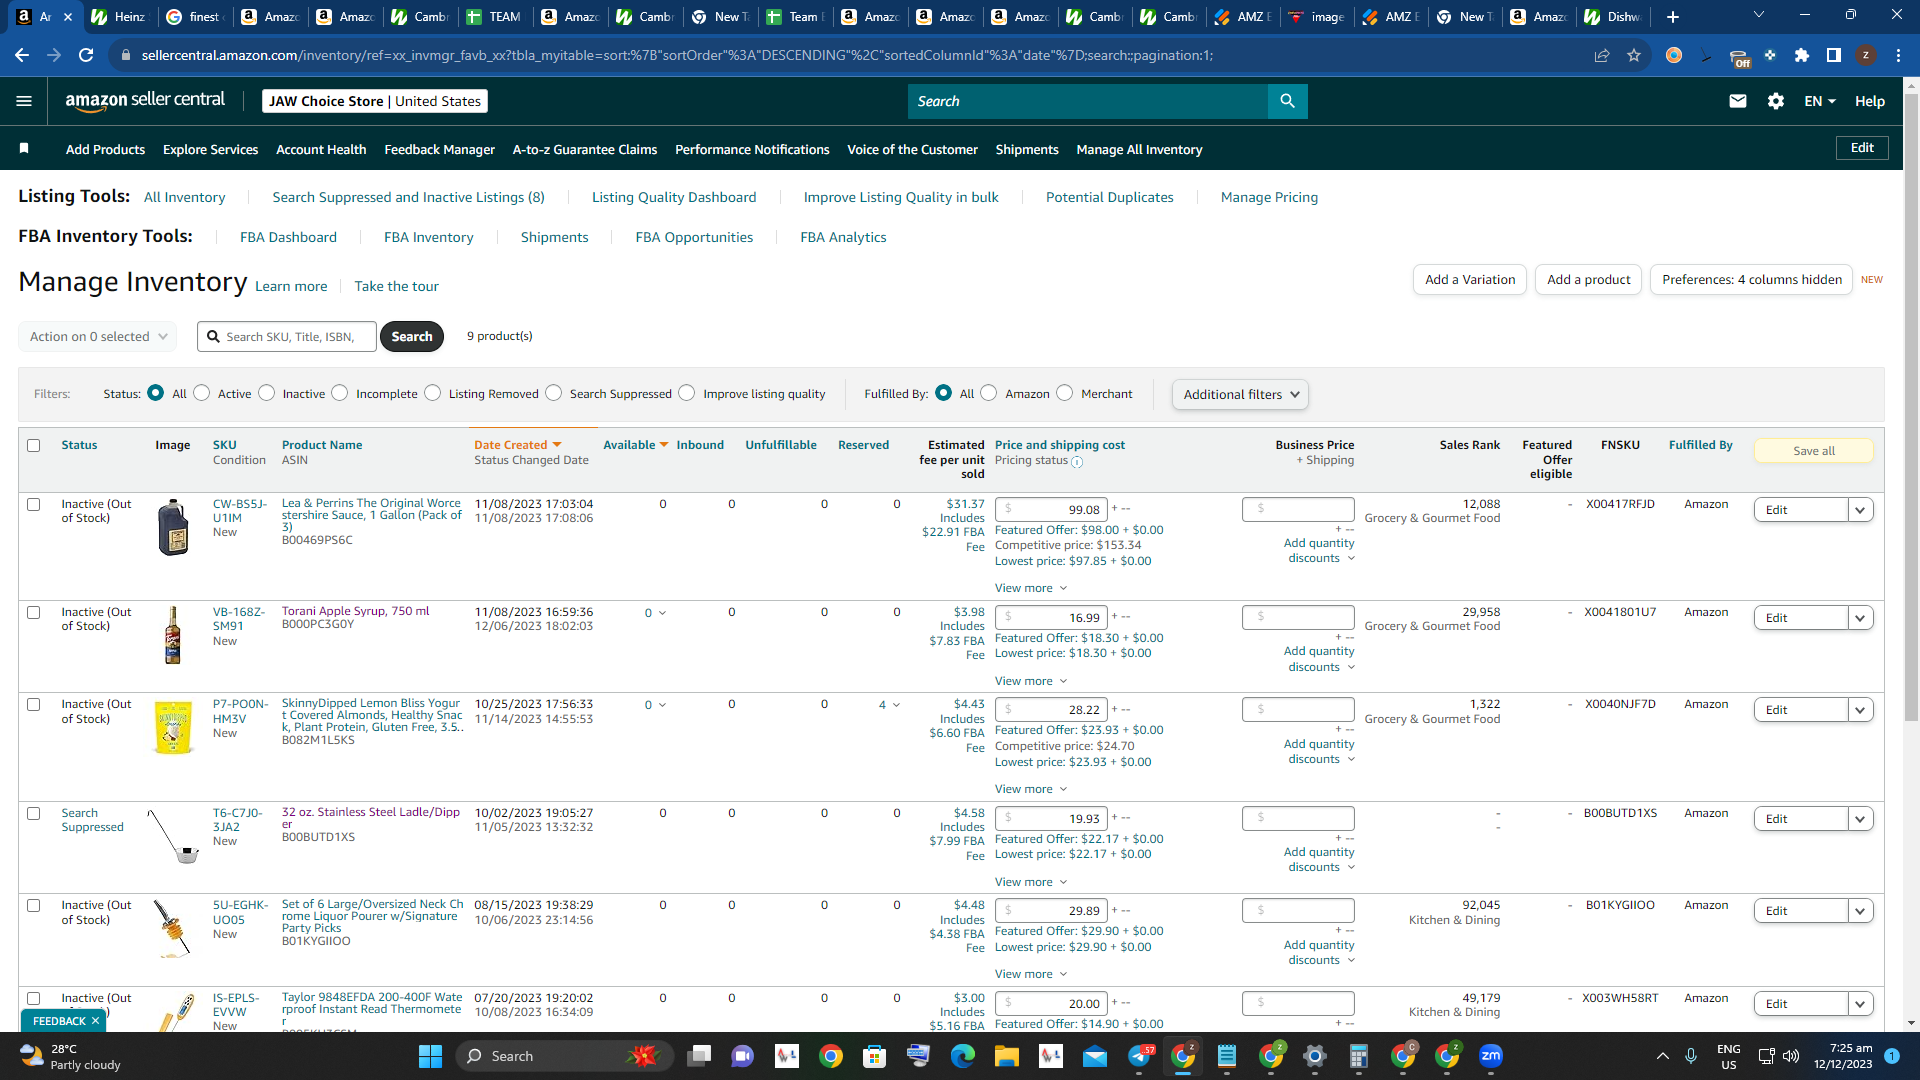Click the inventory Search button
The width and height of the screenshot is (1920, 1080).
pyautogui.click(x=412, y=336)
